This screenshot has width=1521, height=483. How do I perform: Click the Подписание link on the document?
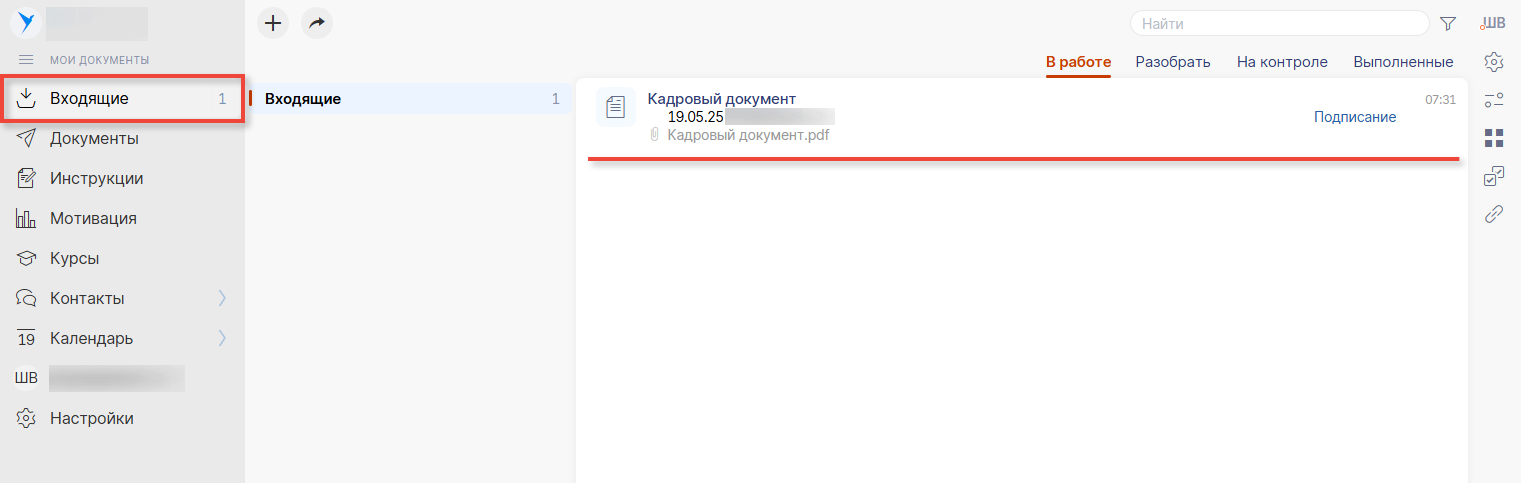point(1354,117)
